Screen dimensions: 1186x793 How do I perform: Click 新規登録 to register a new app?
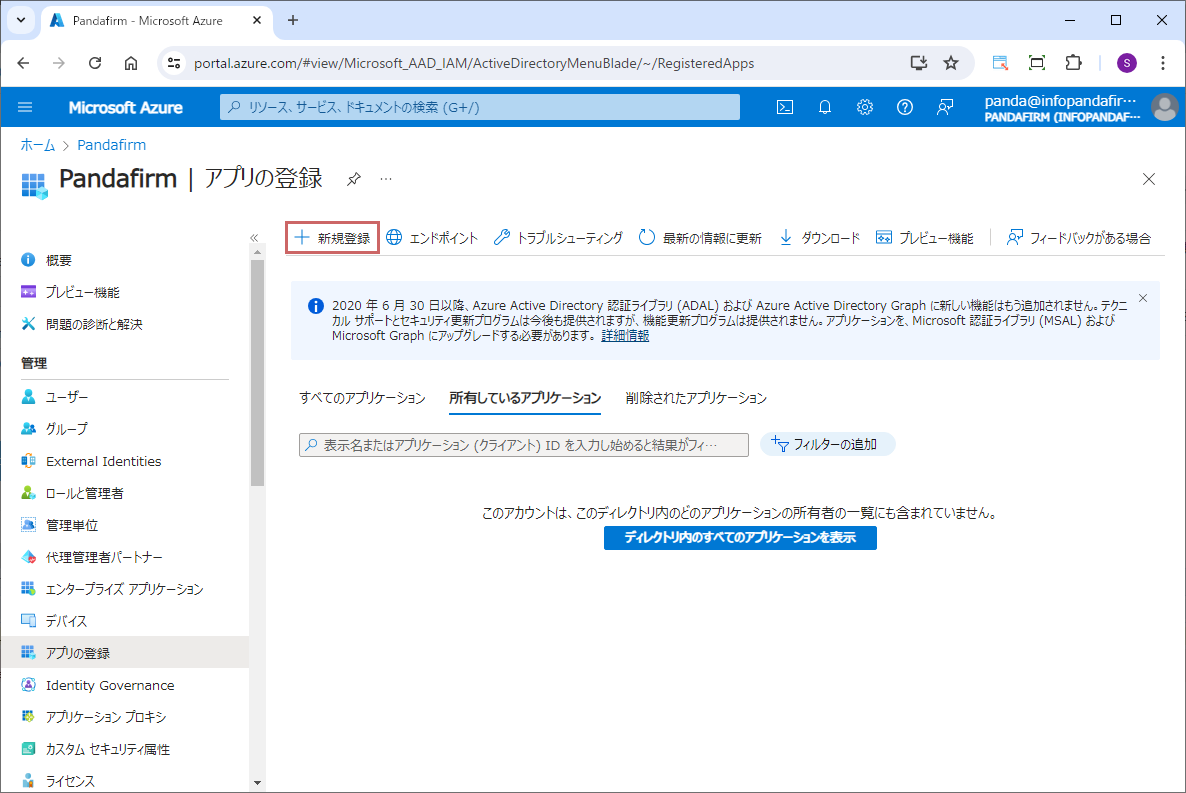(332, 238)
